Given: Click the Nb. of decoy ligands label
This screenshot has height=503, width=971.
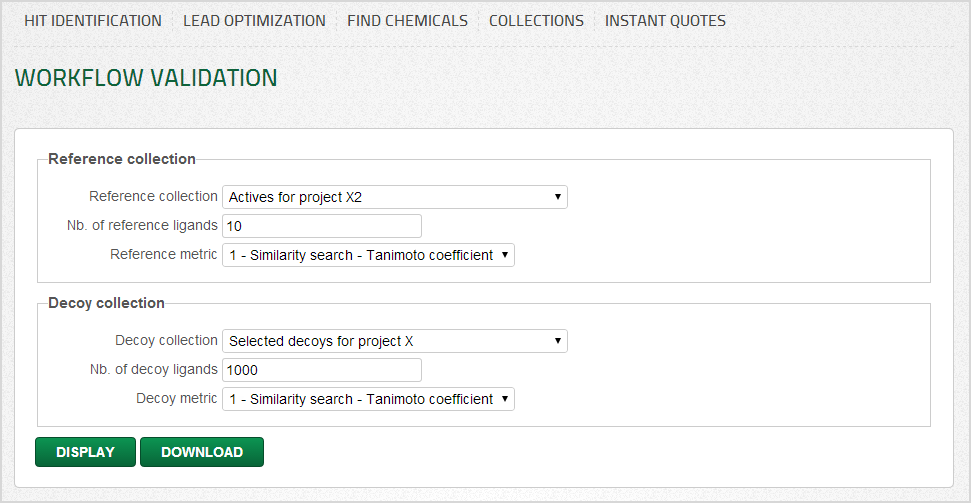Looking at the screenshot, I should pos(153,369).
